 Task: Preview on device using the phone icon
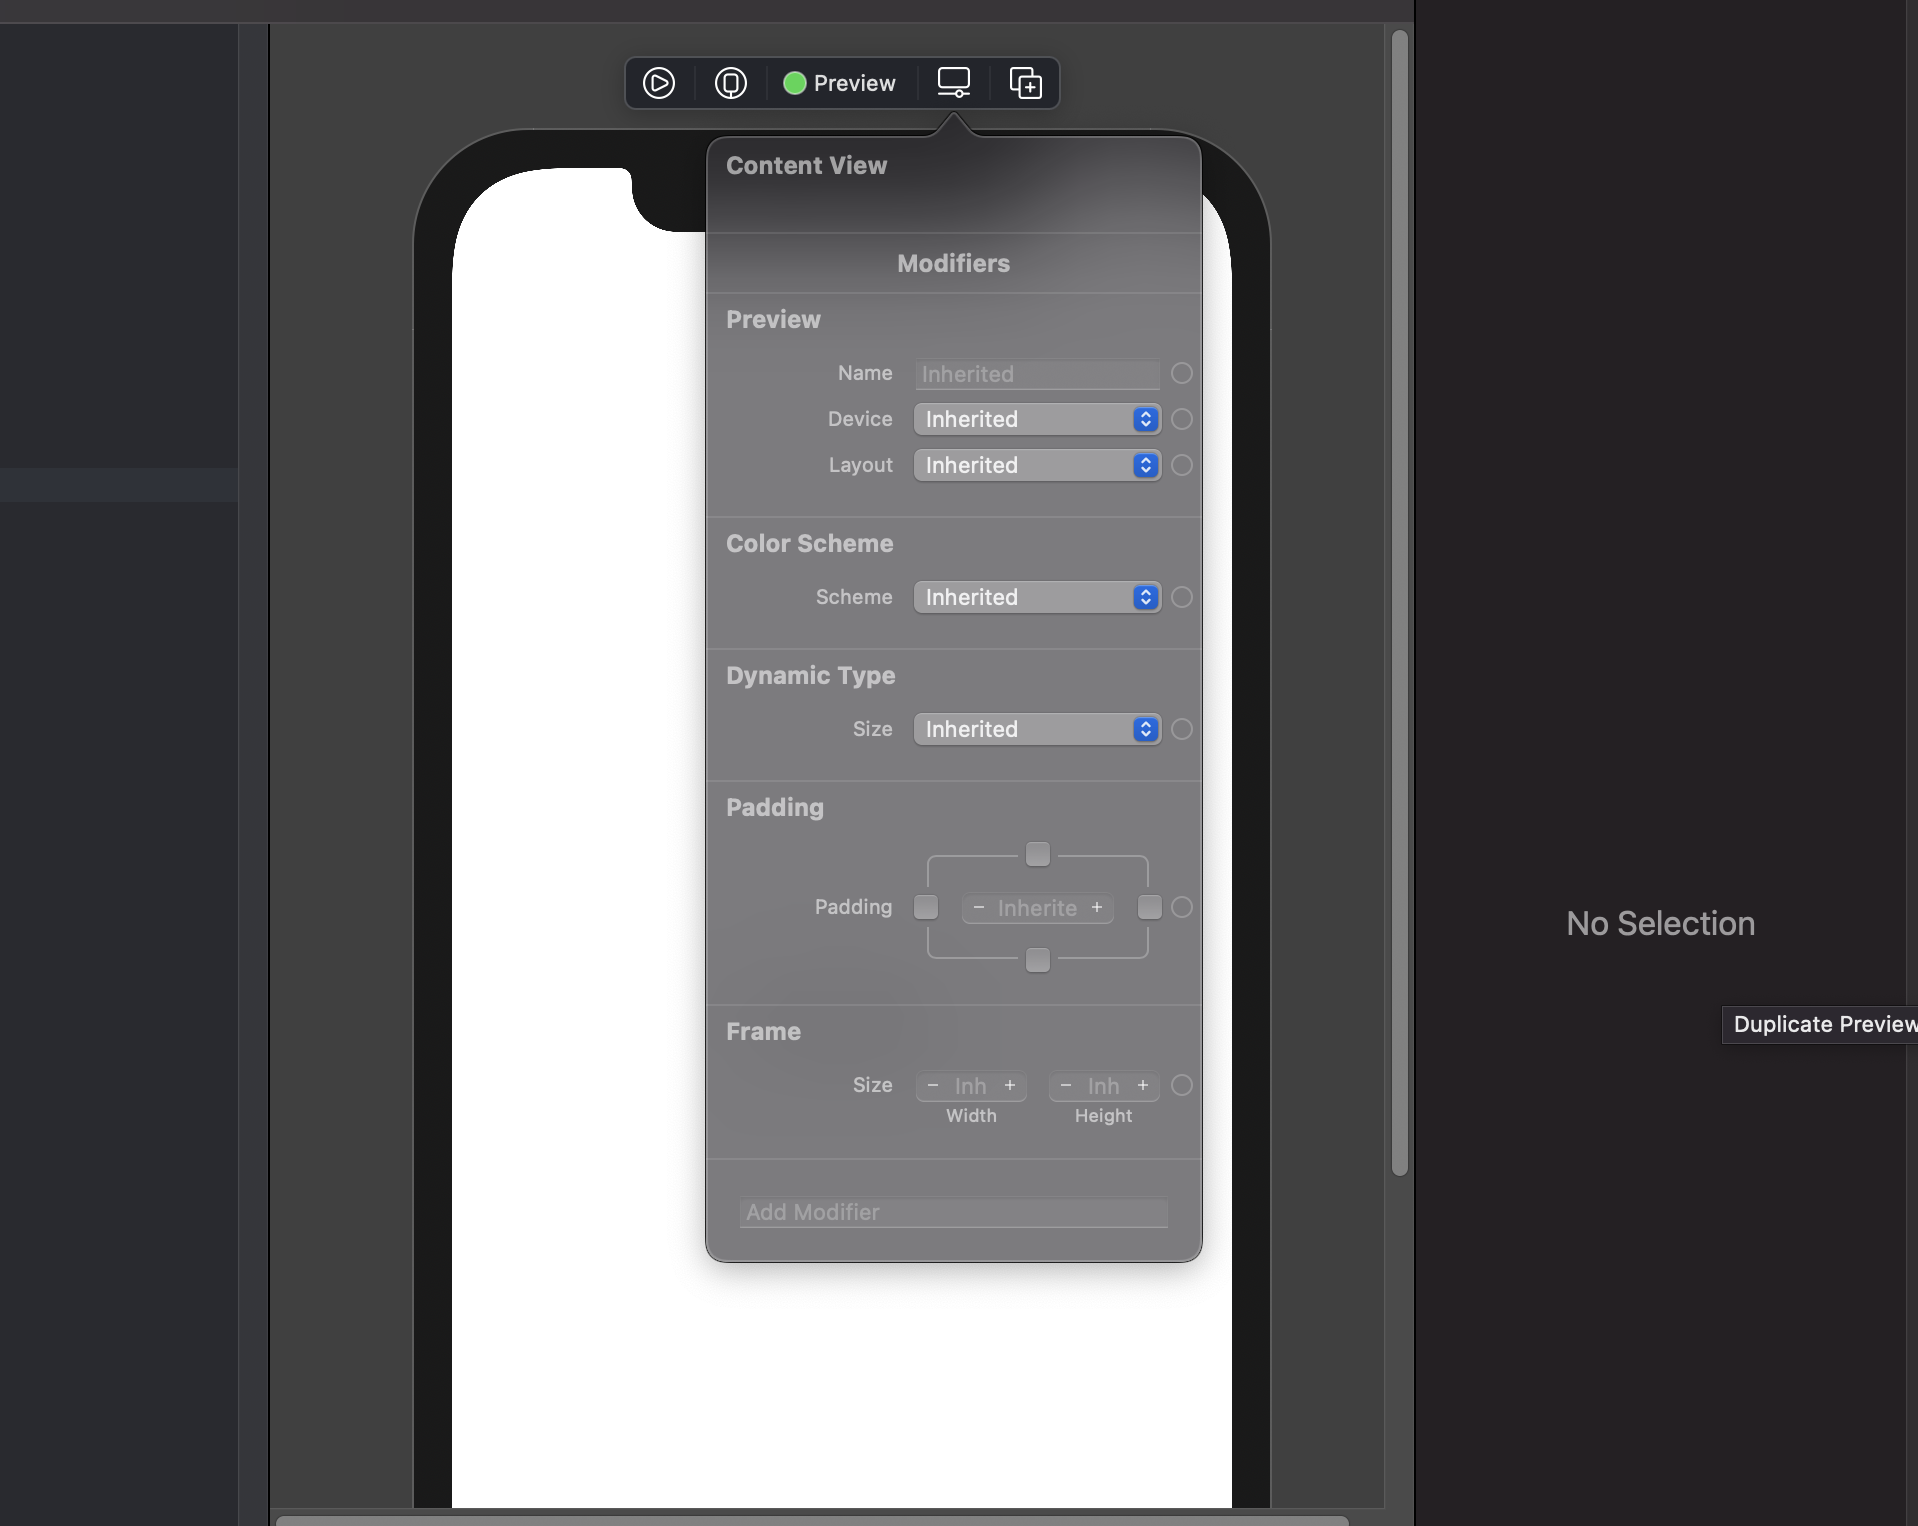tap(731, 83)
